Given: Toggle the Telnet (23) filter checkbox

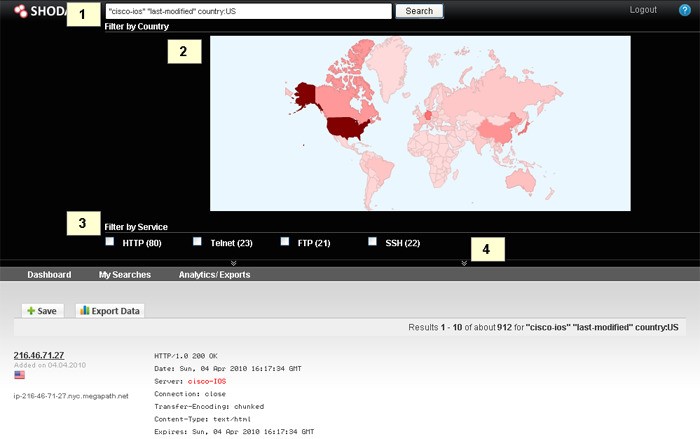Looking at the screenshot, I should [x=197, y=242].
